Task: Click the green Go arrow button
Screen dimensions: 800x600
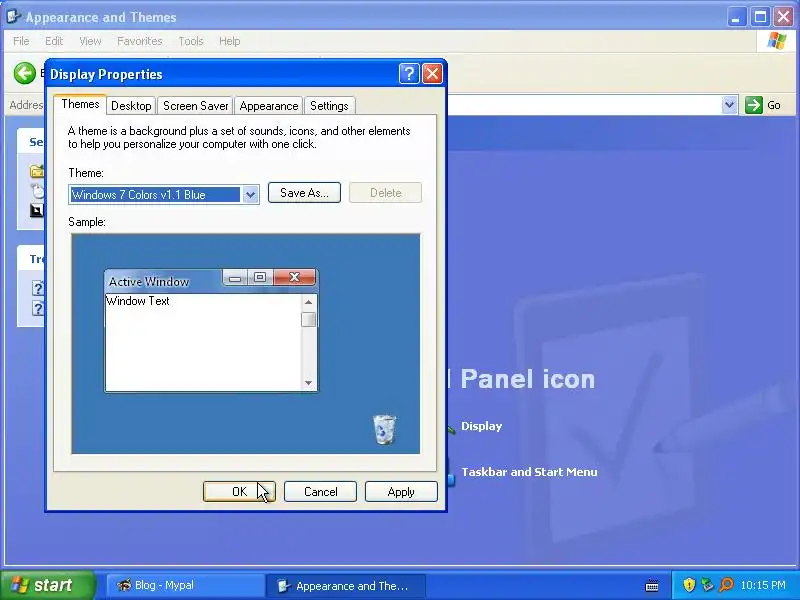Action: 754,105
